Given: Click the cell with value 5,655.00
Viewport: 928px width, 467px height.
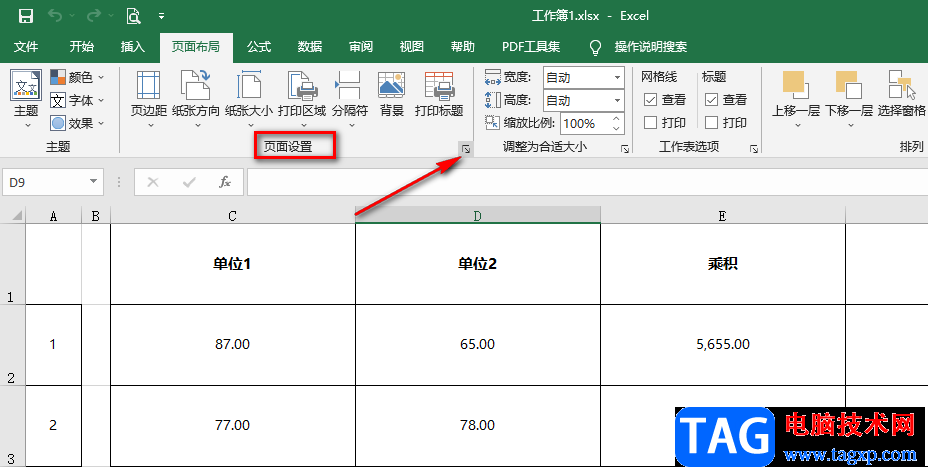Looking at the screenshot, I should [x=723, y=344].
